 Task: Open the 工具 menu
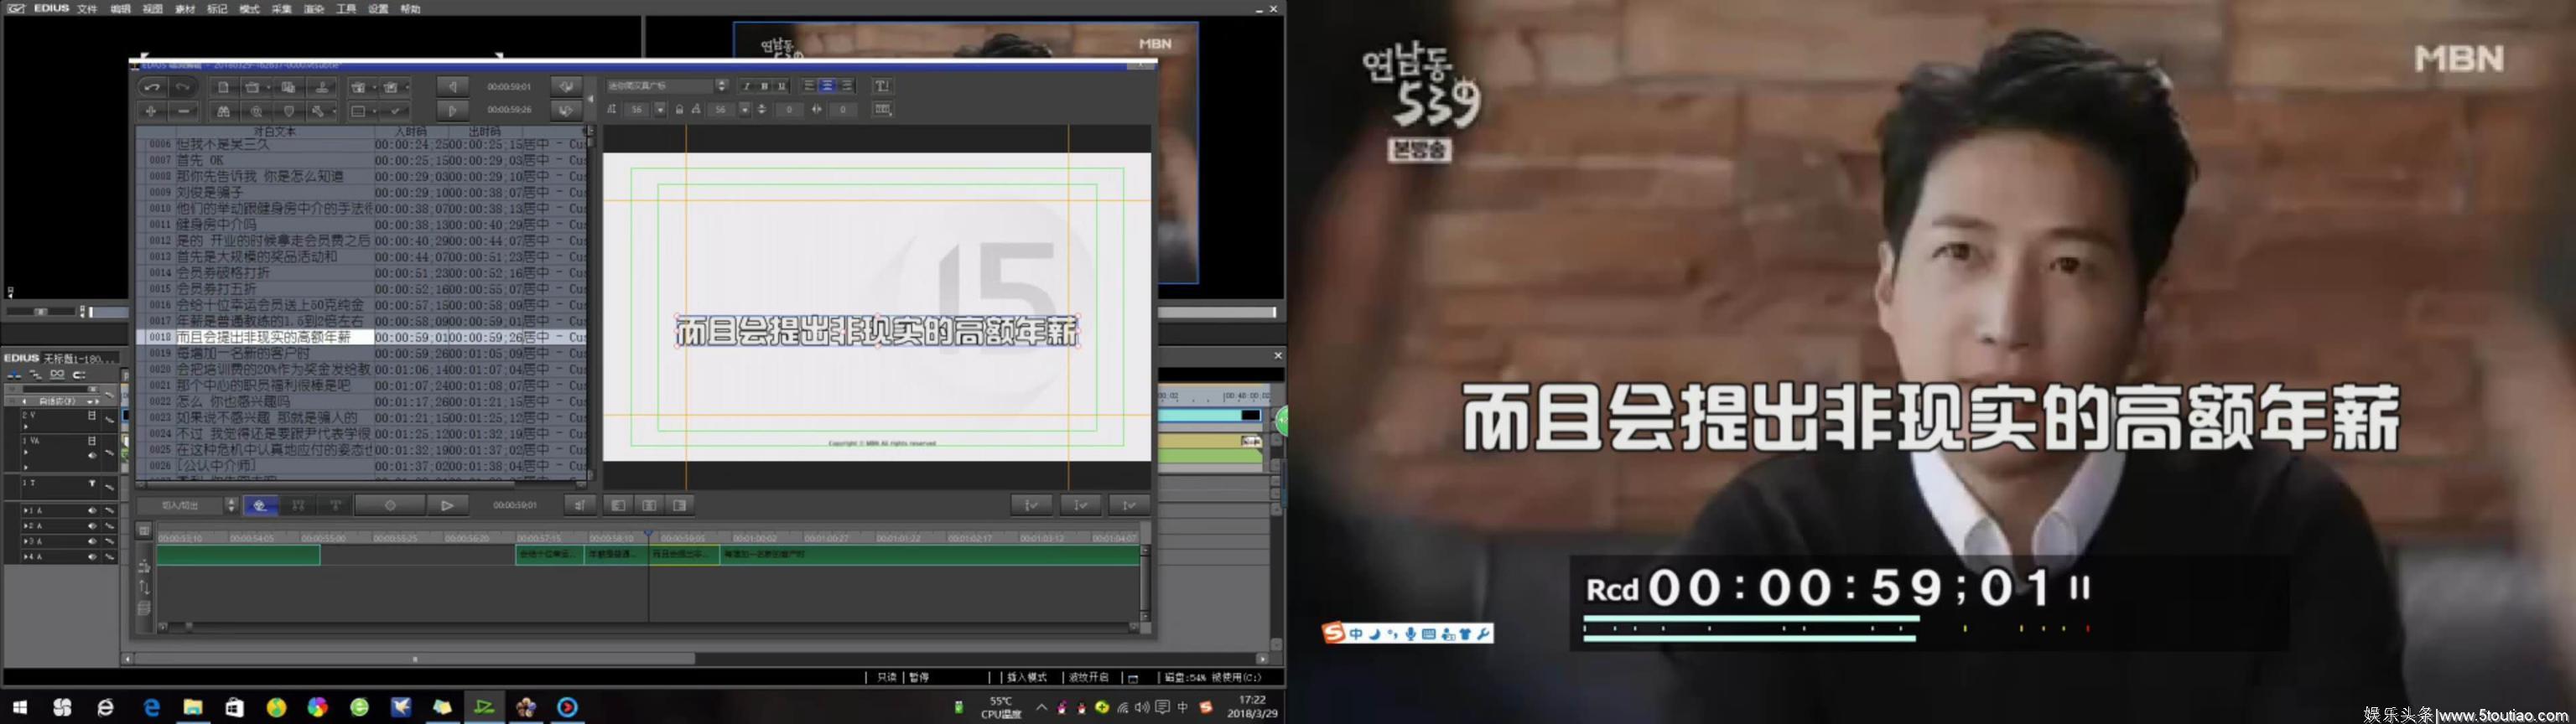click(x=346, y=9)
